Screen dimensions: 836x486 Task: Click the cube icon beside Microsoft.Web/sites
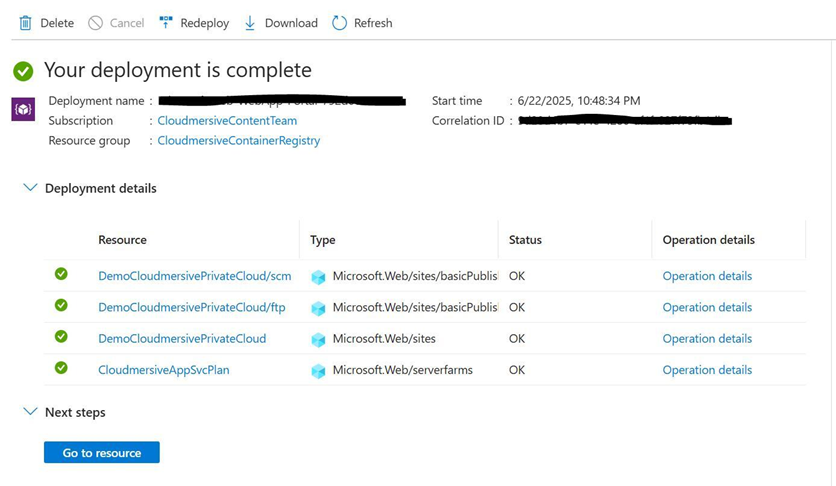pos(318,339)
